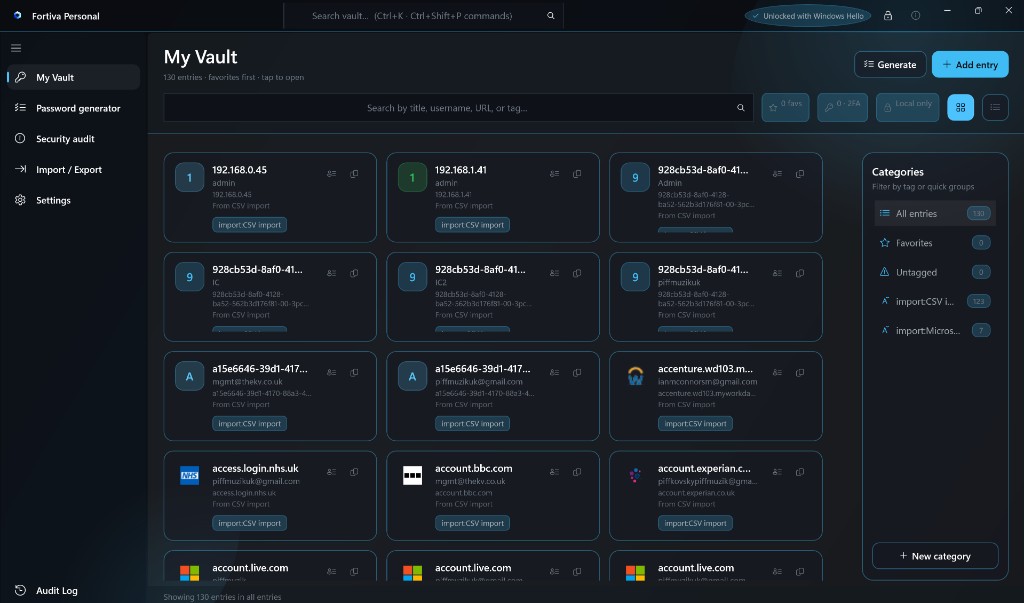Toggle the hamburger menu to collapse sidebar
Screen dimensions: 1024x603
tap(16, 48)
